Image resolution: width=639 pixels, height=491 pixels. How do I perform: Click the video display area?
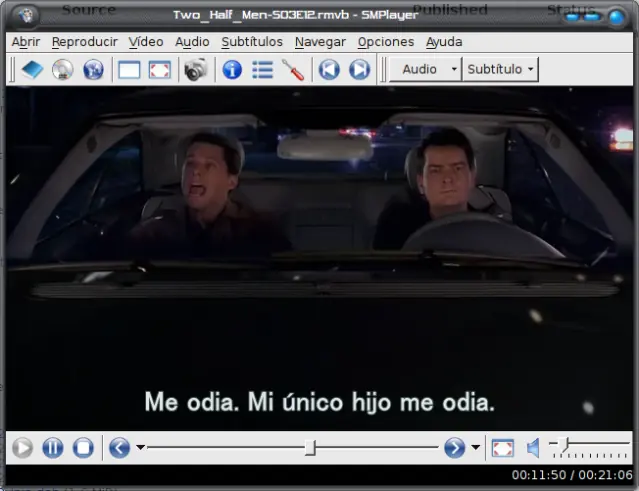[x=320, y=258]
